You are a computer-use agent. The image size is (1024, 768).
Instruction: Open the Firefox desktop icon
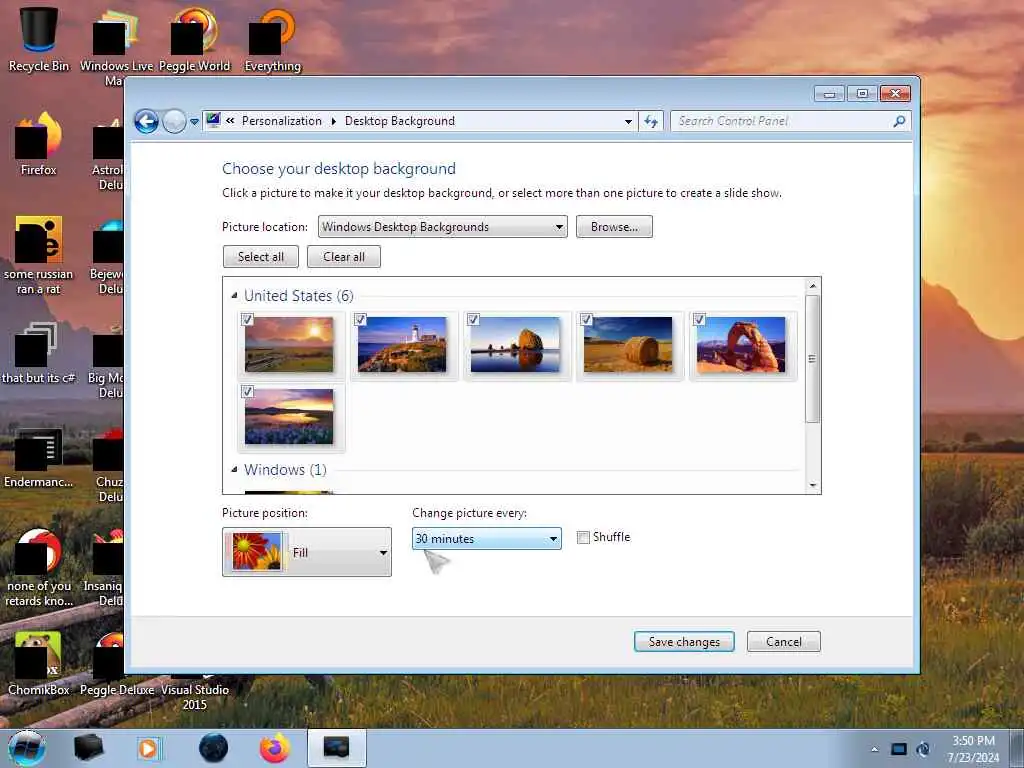[x=39, y=144]
